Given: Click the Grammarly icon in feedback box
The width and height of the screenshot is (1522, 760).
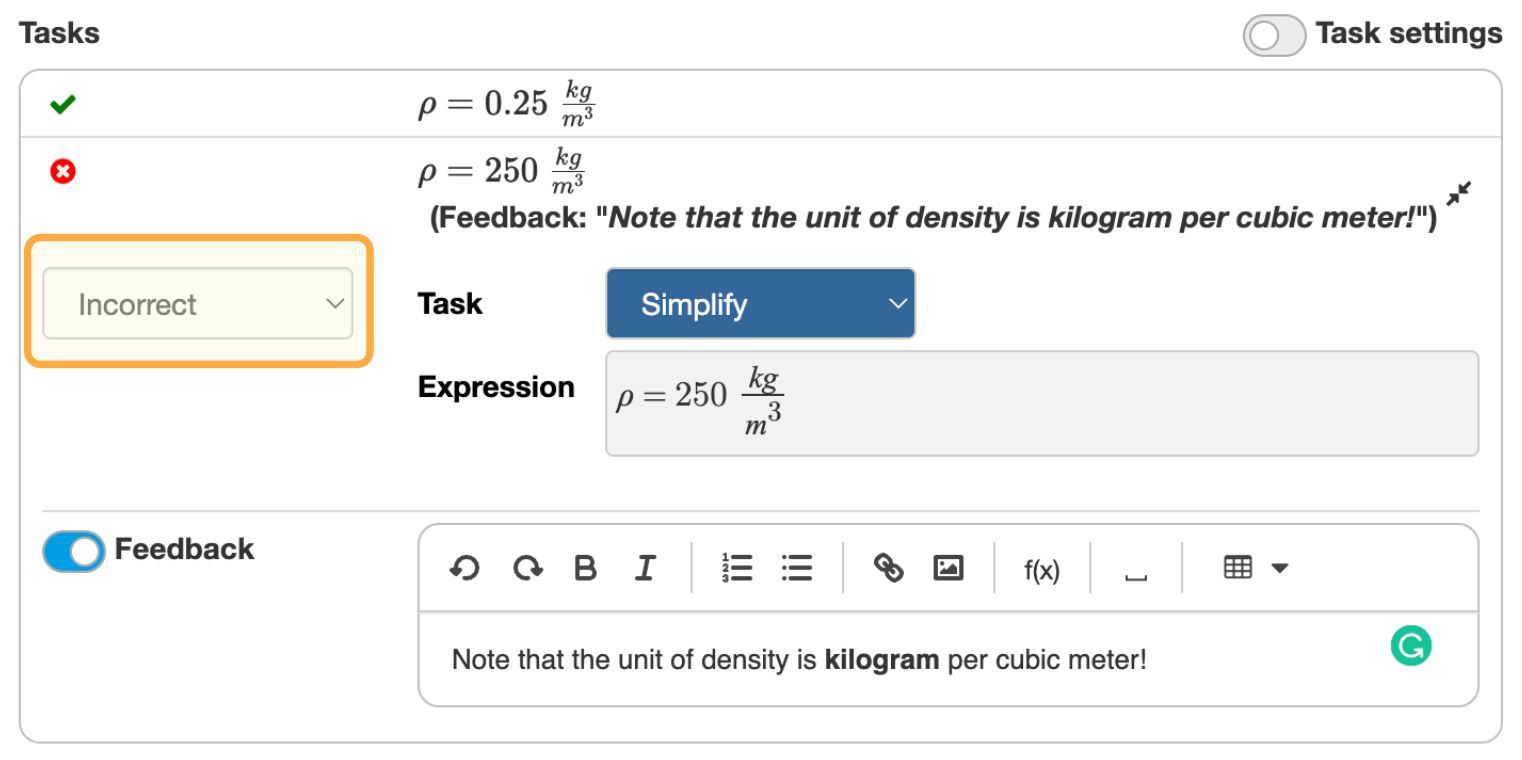Looking at the screenshot, I should tap(1410, 647).
